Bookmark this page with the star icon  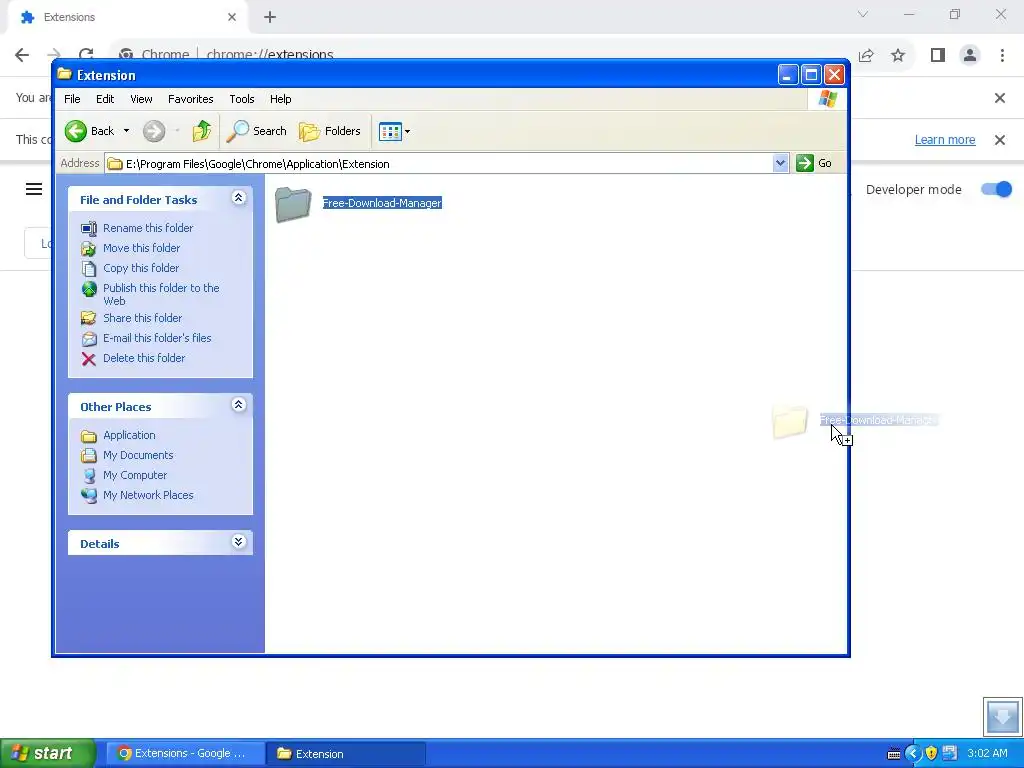pyautogui.click(x=898, y=56)
